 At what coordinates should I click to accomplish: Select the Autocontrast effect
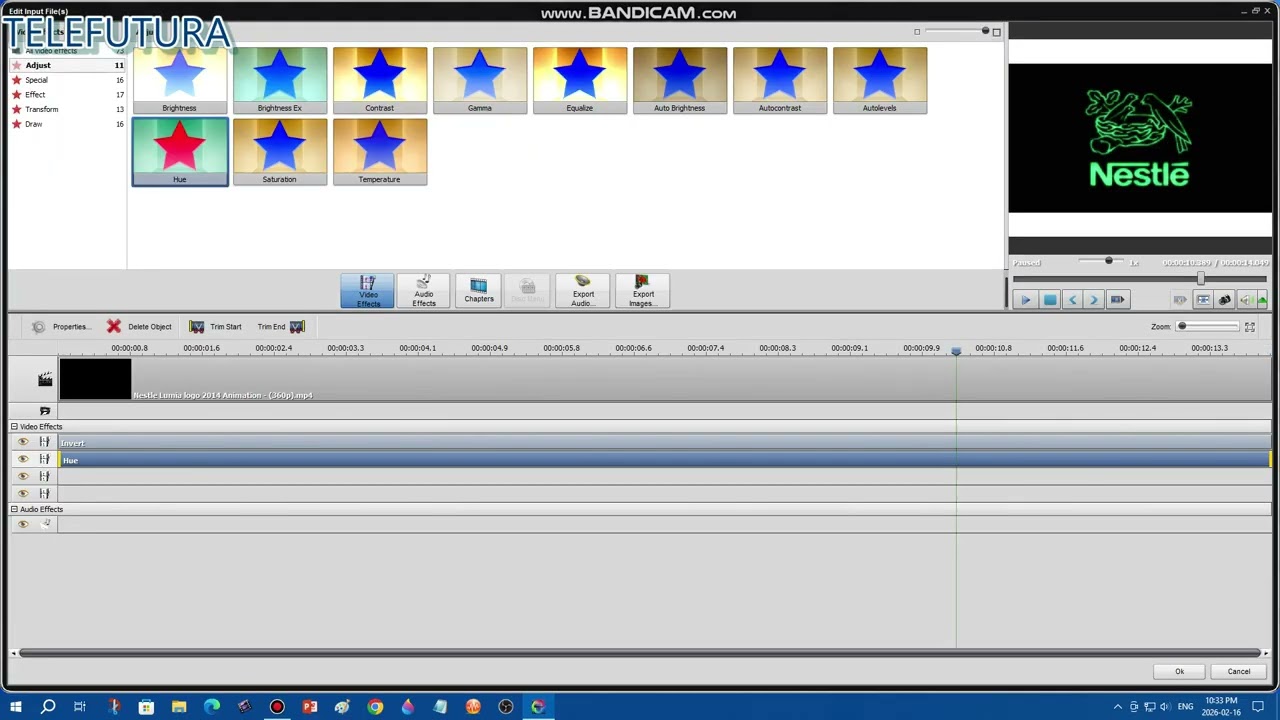pyautogui.click(x=780, y=80)
